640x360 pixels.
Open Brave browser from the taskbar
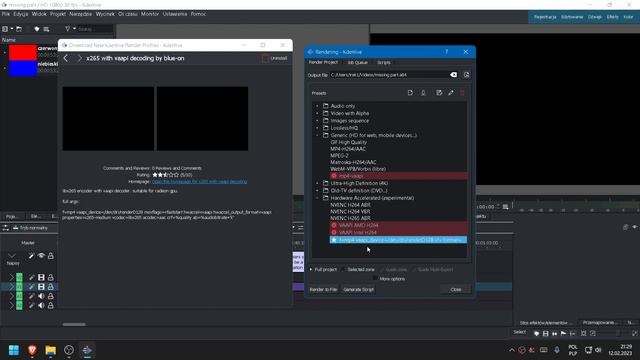pyautogui.click(x=32, y=350)
